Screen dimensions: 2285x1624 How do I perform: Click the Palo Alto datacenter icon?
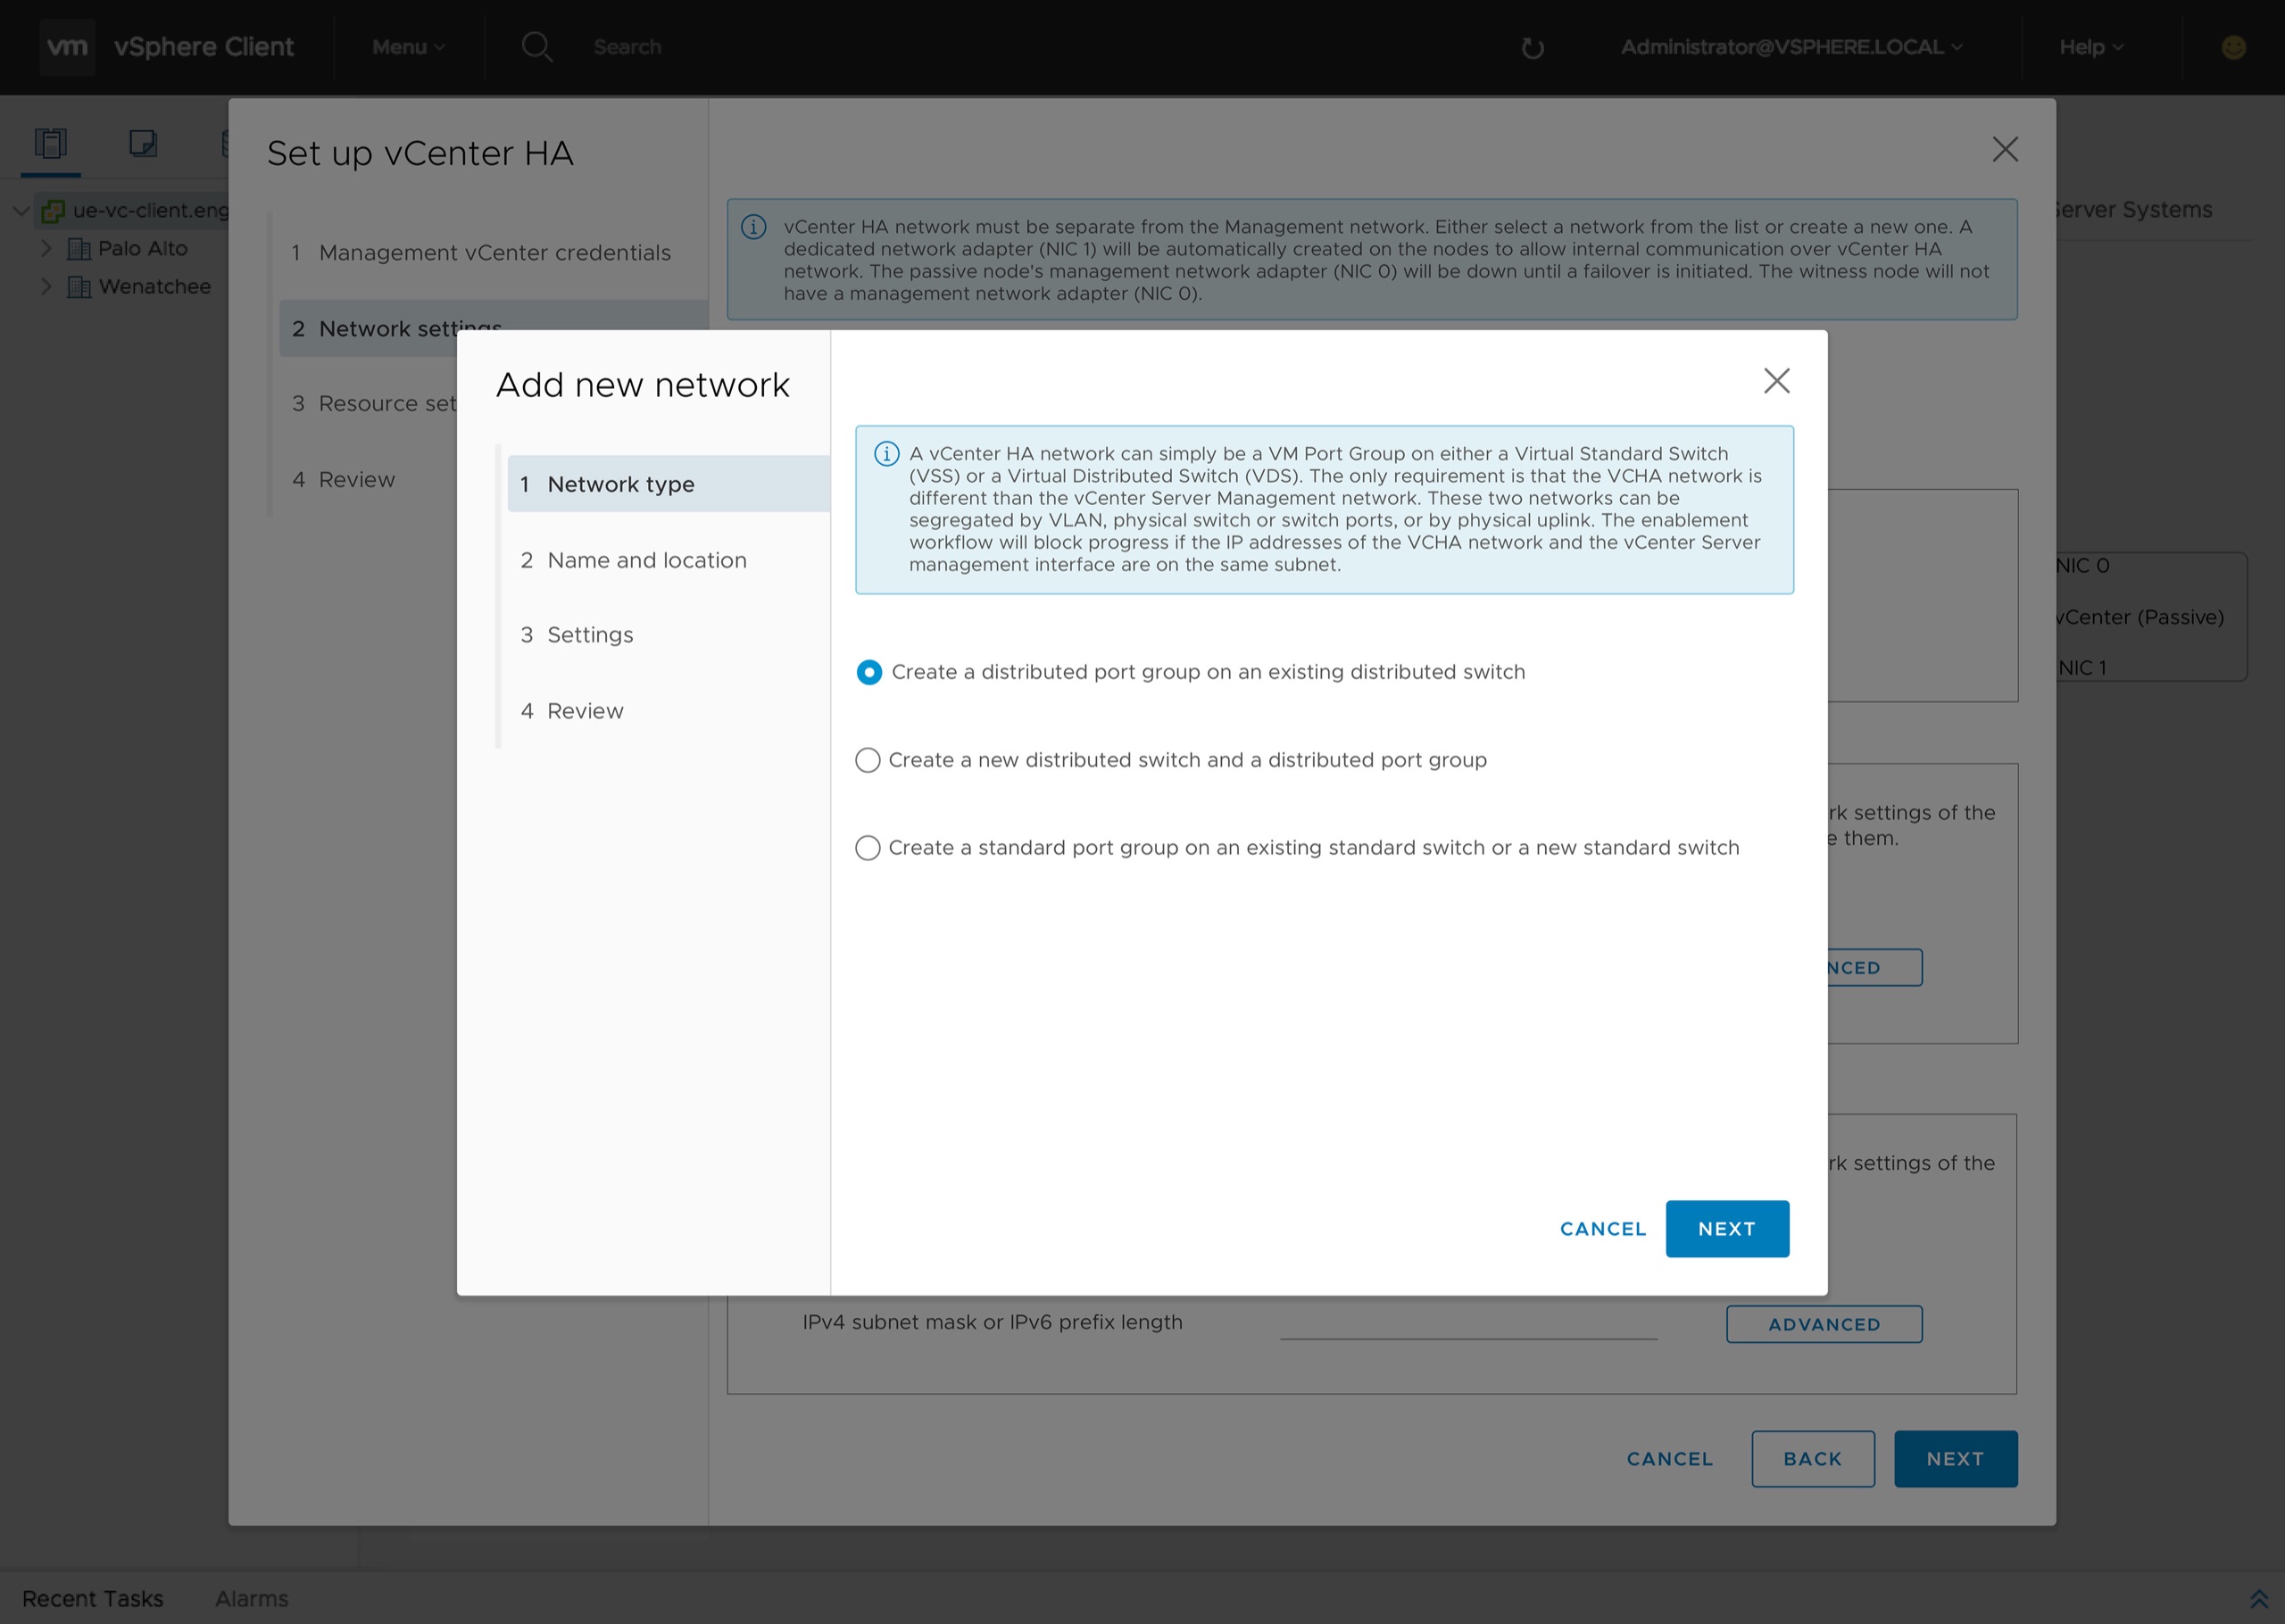(79, 249)
